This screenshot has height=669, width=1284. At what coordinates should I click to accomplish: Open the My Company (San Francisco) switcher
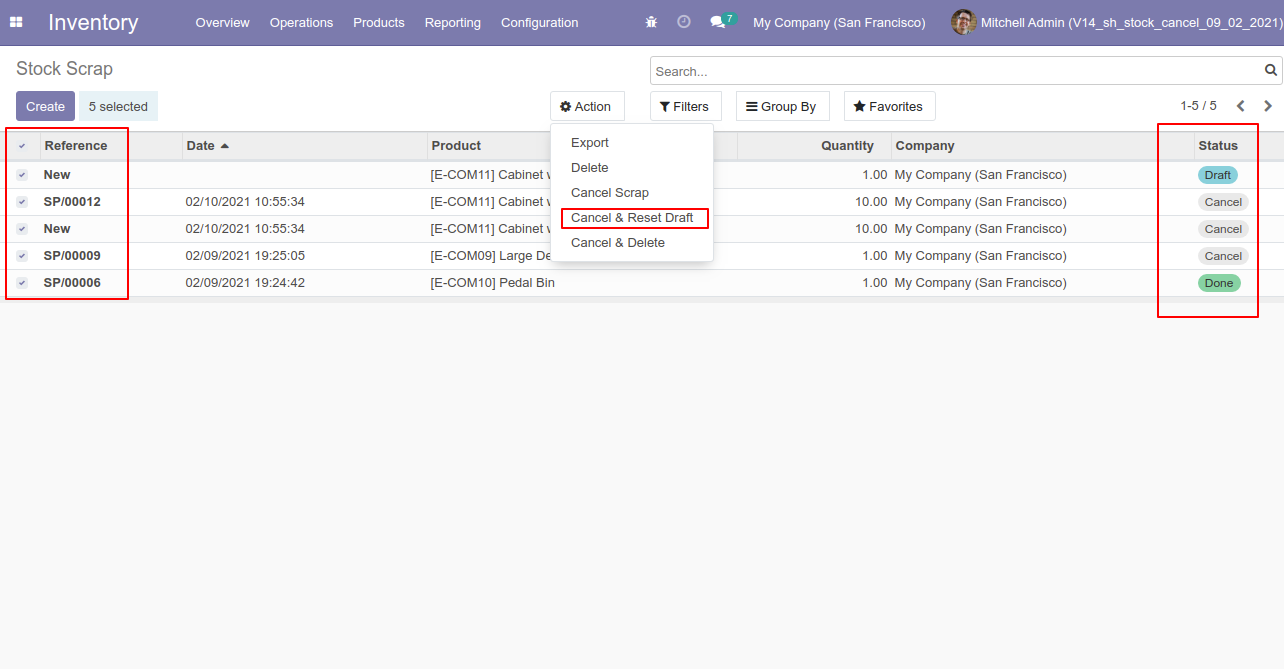(839, 22)
